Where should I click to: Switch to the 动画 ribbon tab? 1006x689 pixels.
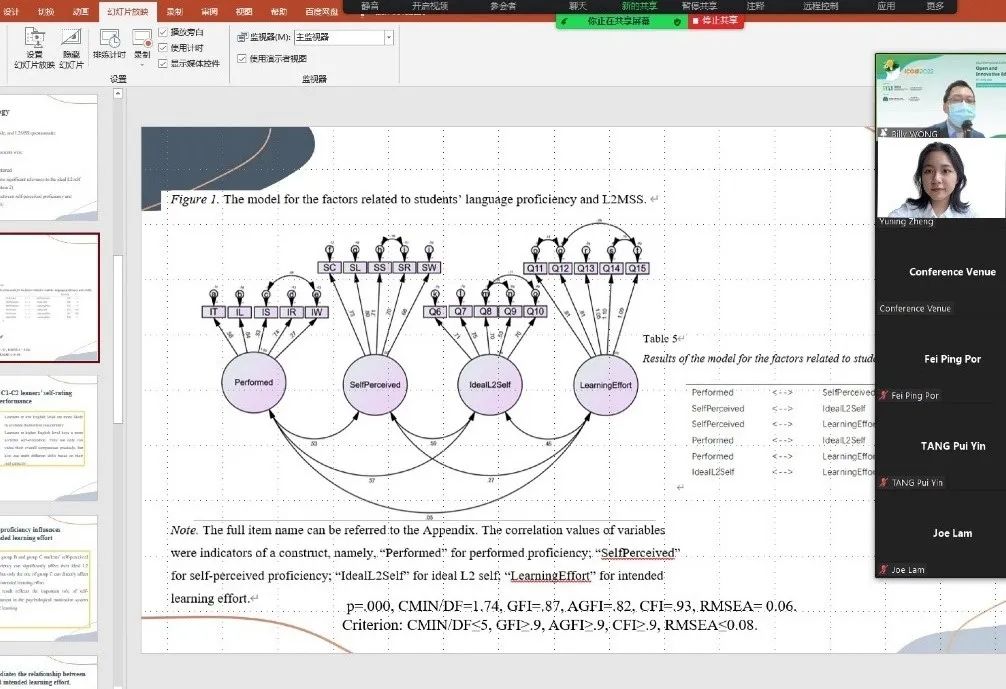80,12
